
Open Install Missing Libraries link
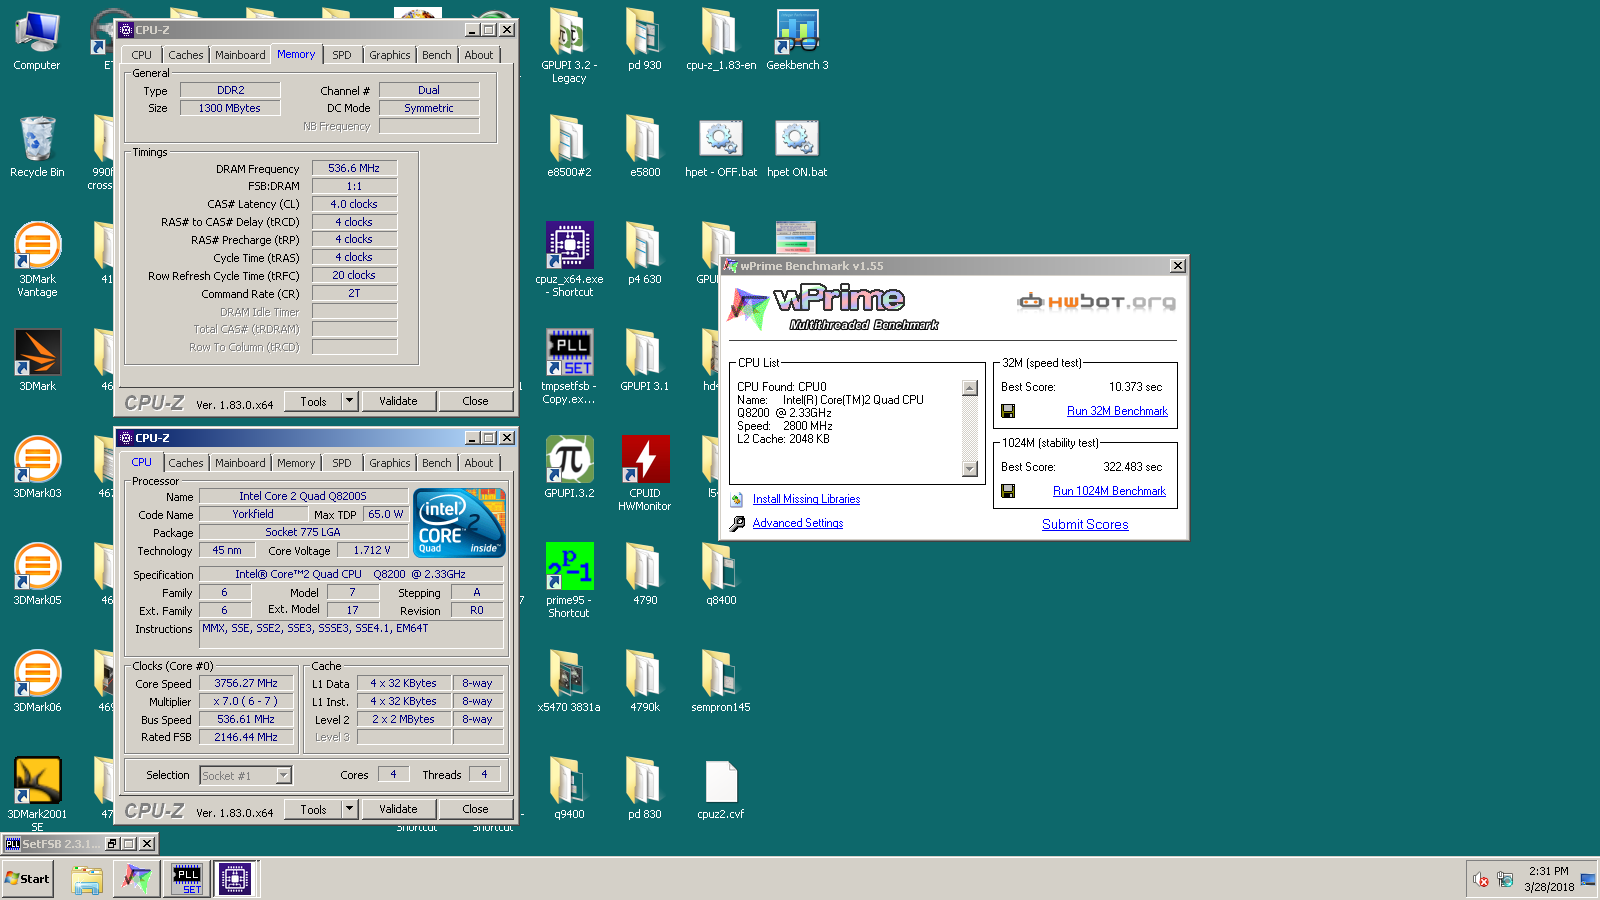806,499
